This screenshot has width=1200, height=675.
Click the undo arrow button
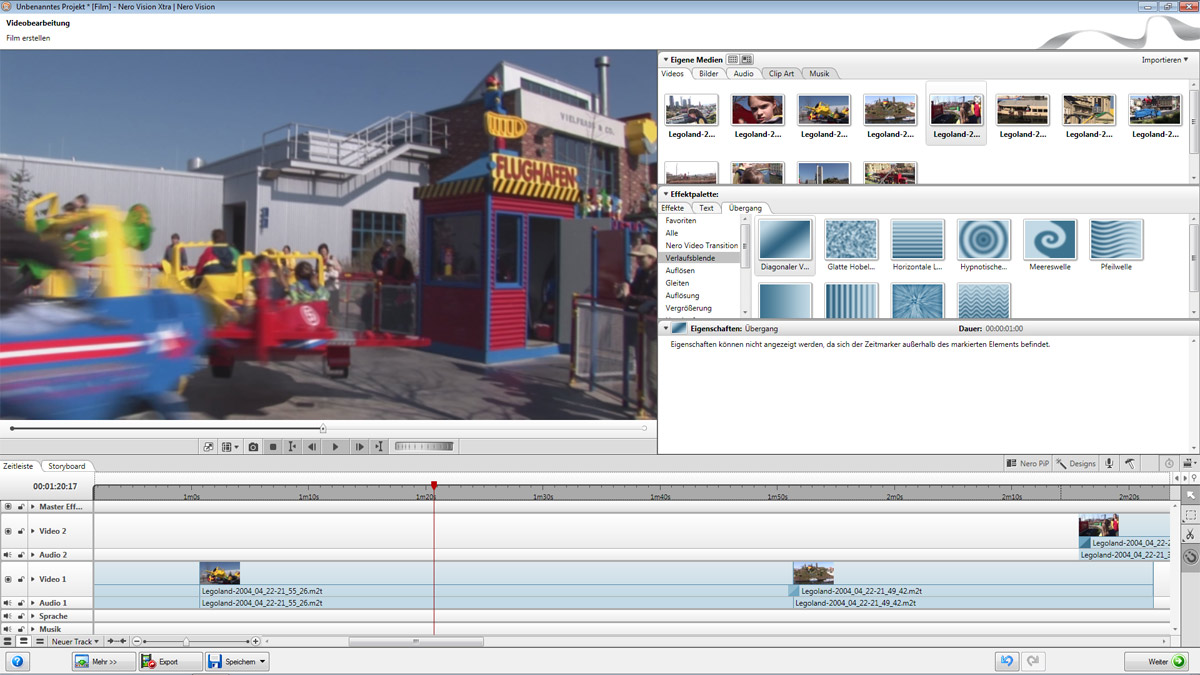click(1006, 661)
